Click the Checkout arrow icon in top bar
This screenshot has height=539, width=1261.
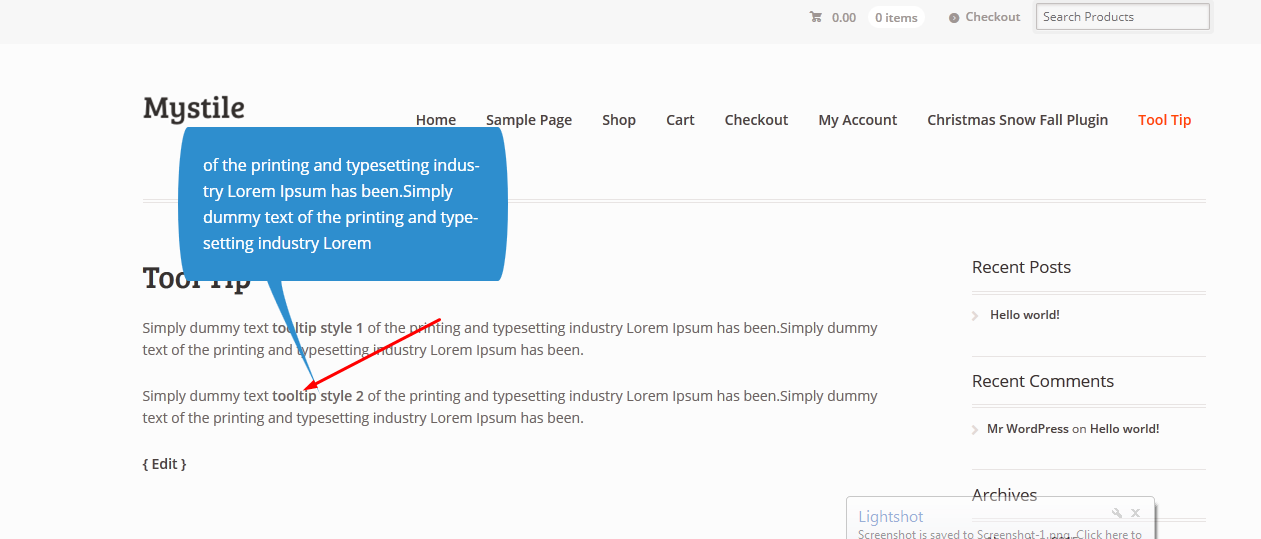point(954,18)
